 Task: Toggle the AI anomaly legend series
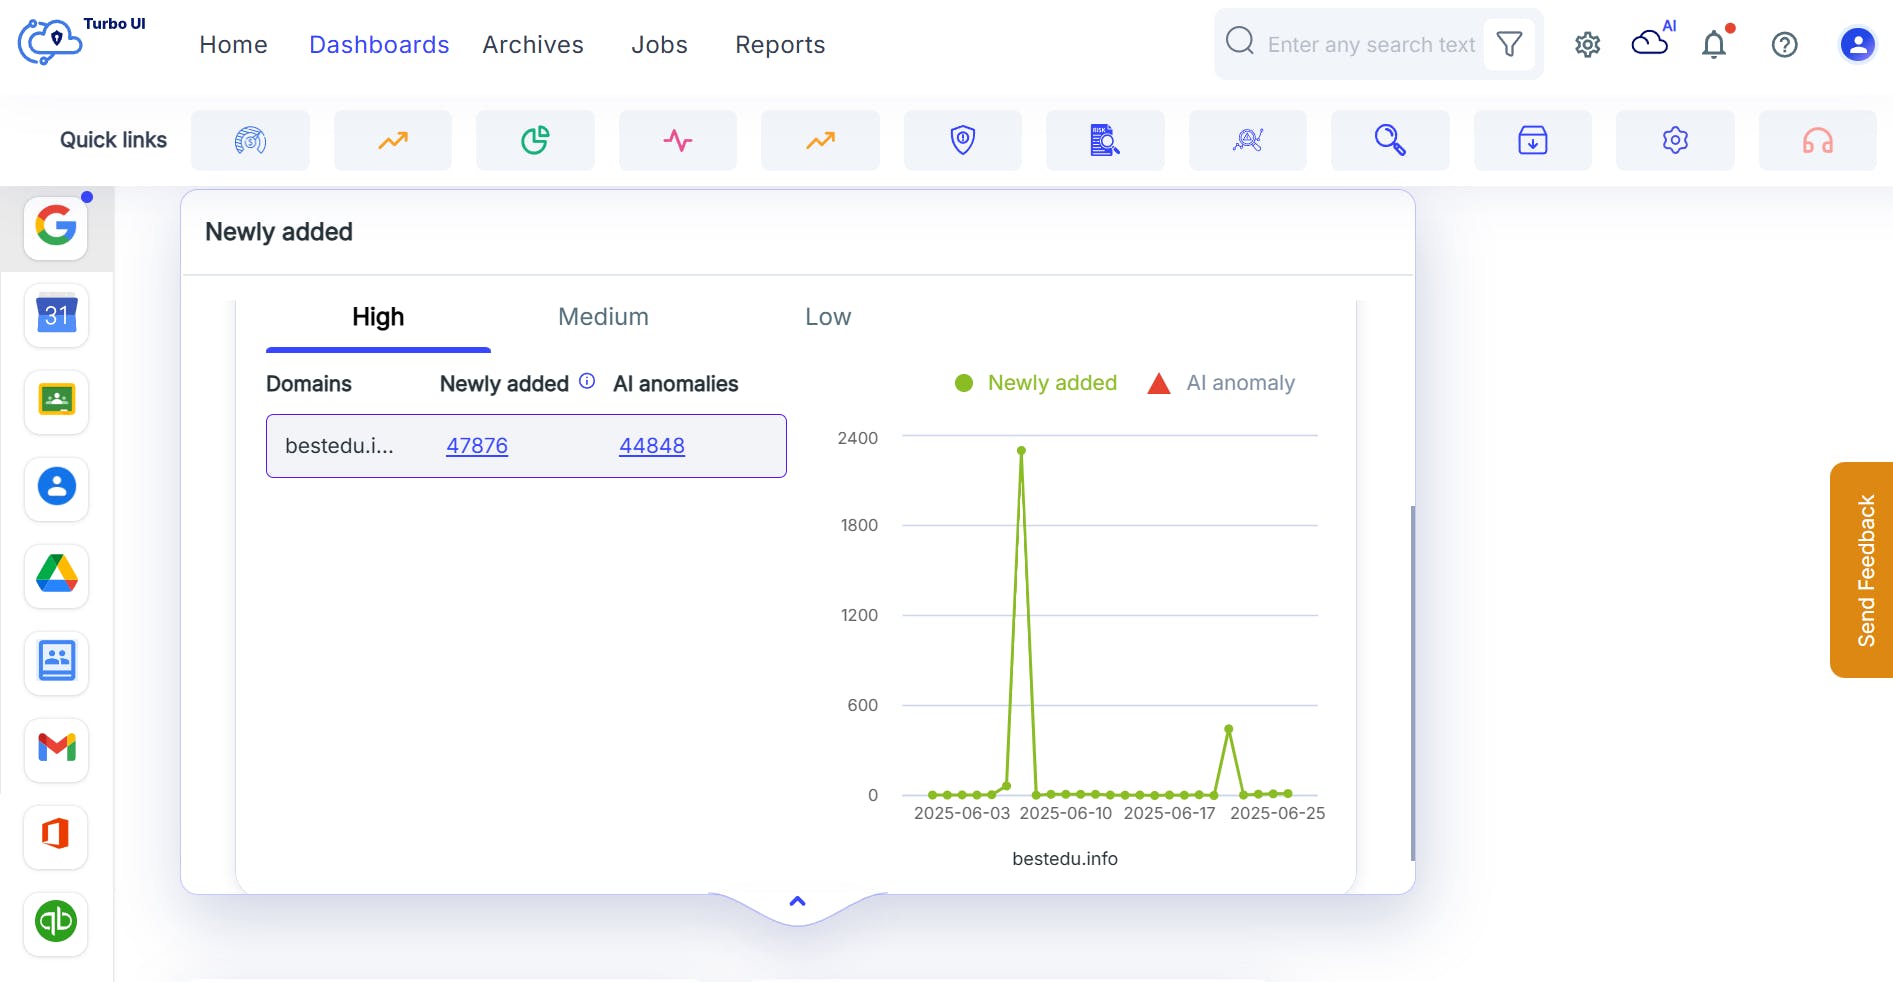[1221, 383]
